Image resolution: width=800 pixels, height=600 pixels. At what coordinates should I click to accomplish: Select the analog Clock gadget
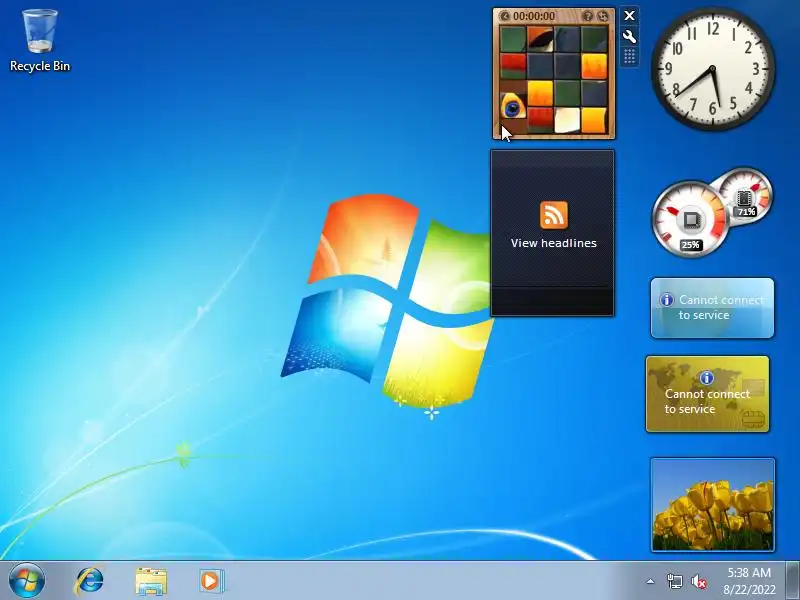coord(713,68)
